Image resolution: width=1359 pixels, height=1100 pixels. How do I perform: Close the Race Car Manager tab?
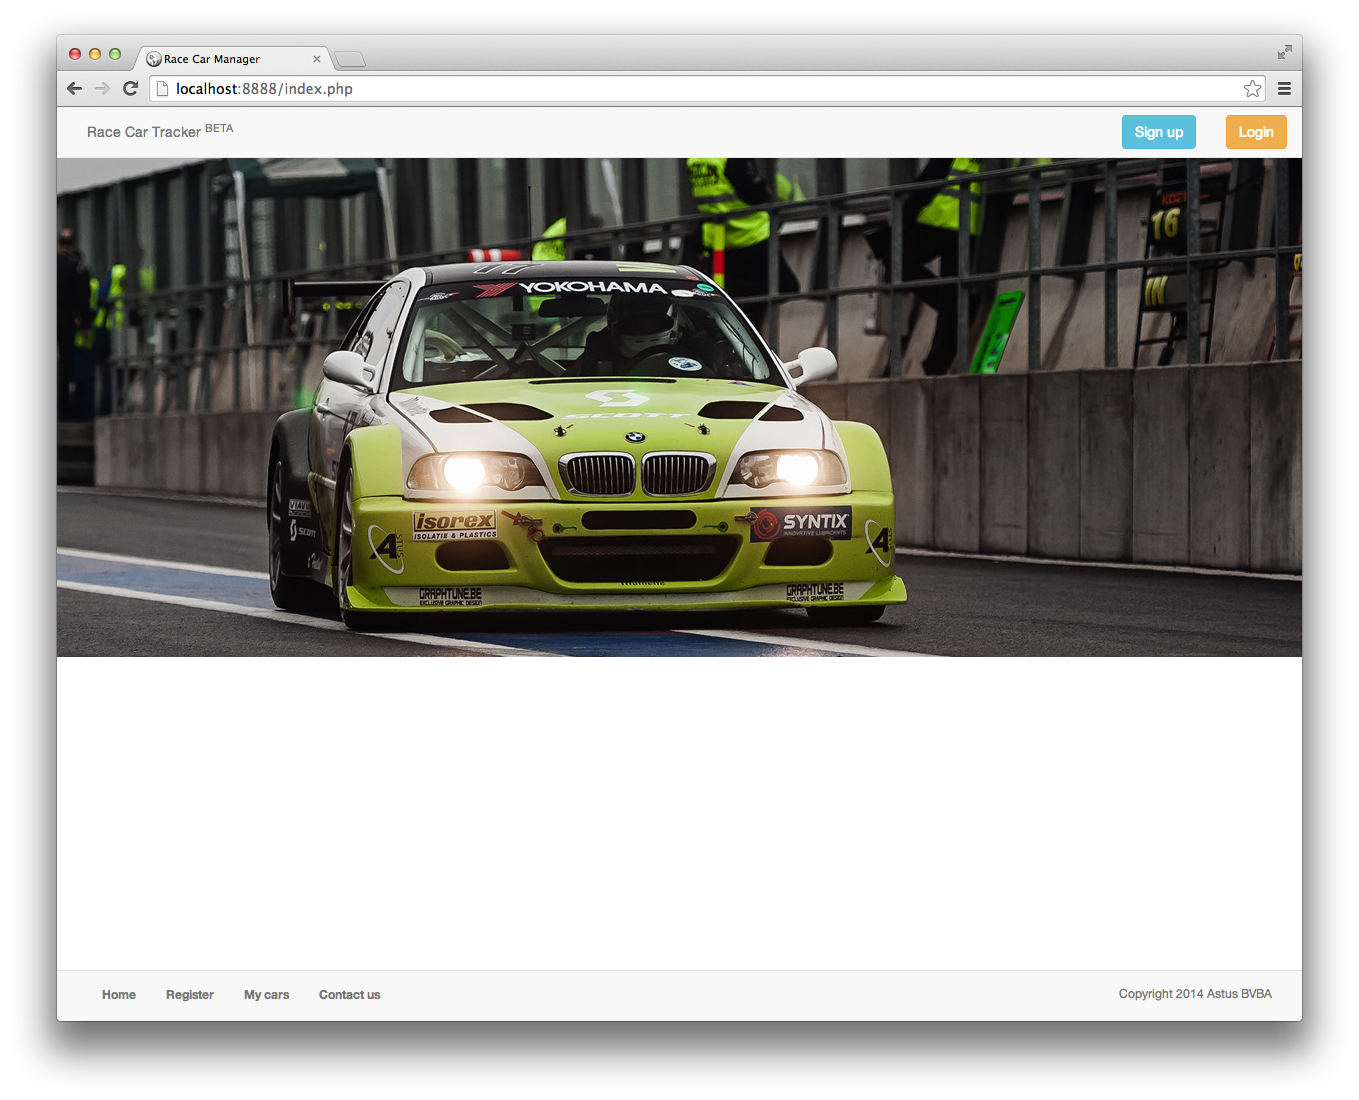(317, 59)
